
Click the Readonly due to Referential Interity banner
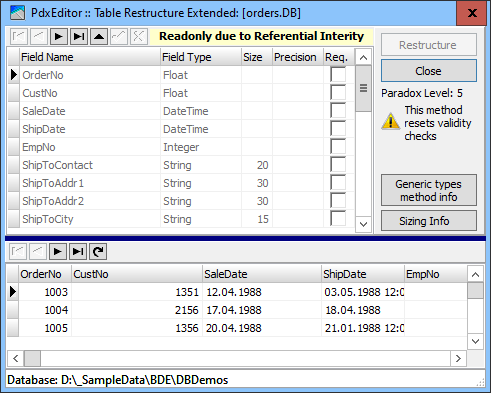[x=261, y=36]
